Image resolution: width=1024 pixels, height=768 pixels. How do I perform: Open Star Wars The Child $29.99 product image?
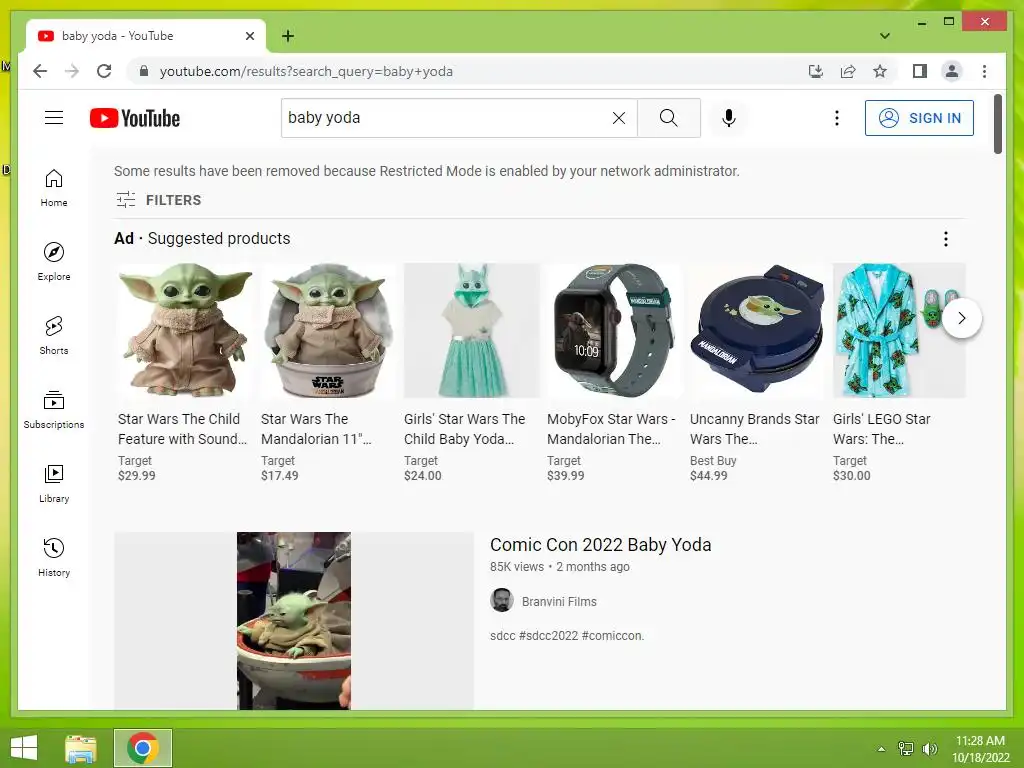(x=185, y=330)
